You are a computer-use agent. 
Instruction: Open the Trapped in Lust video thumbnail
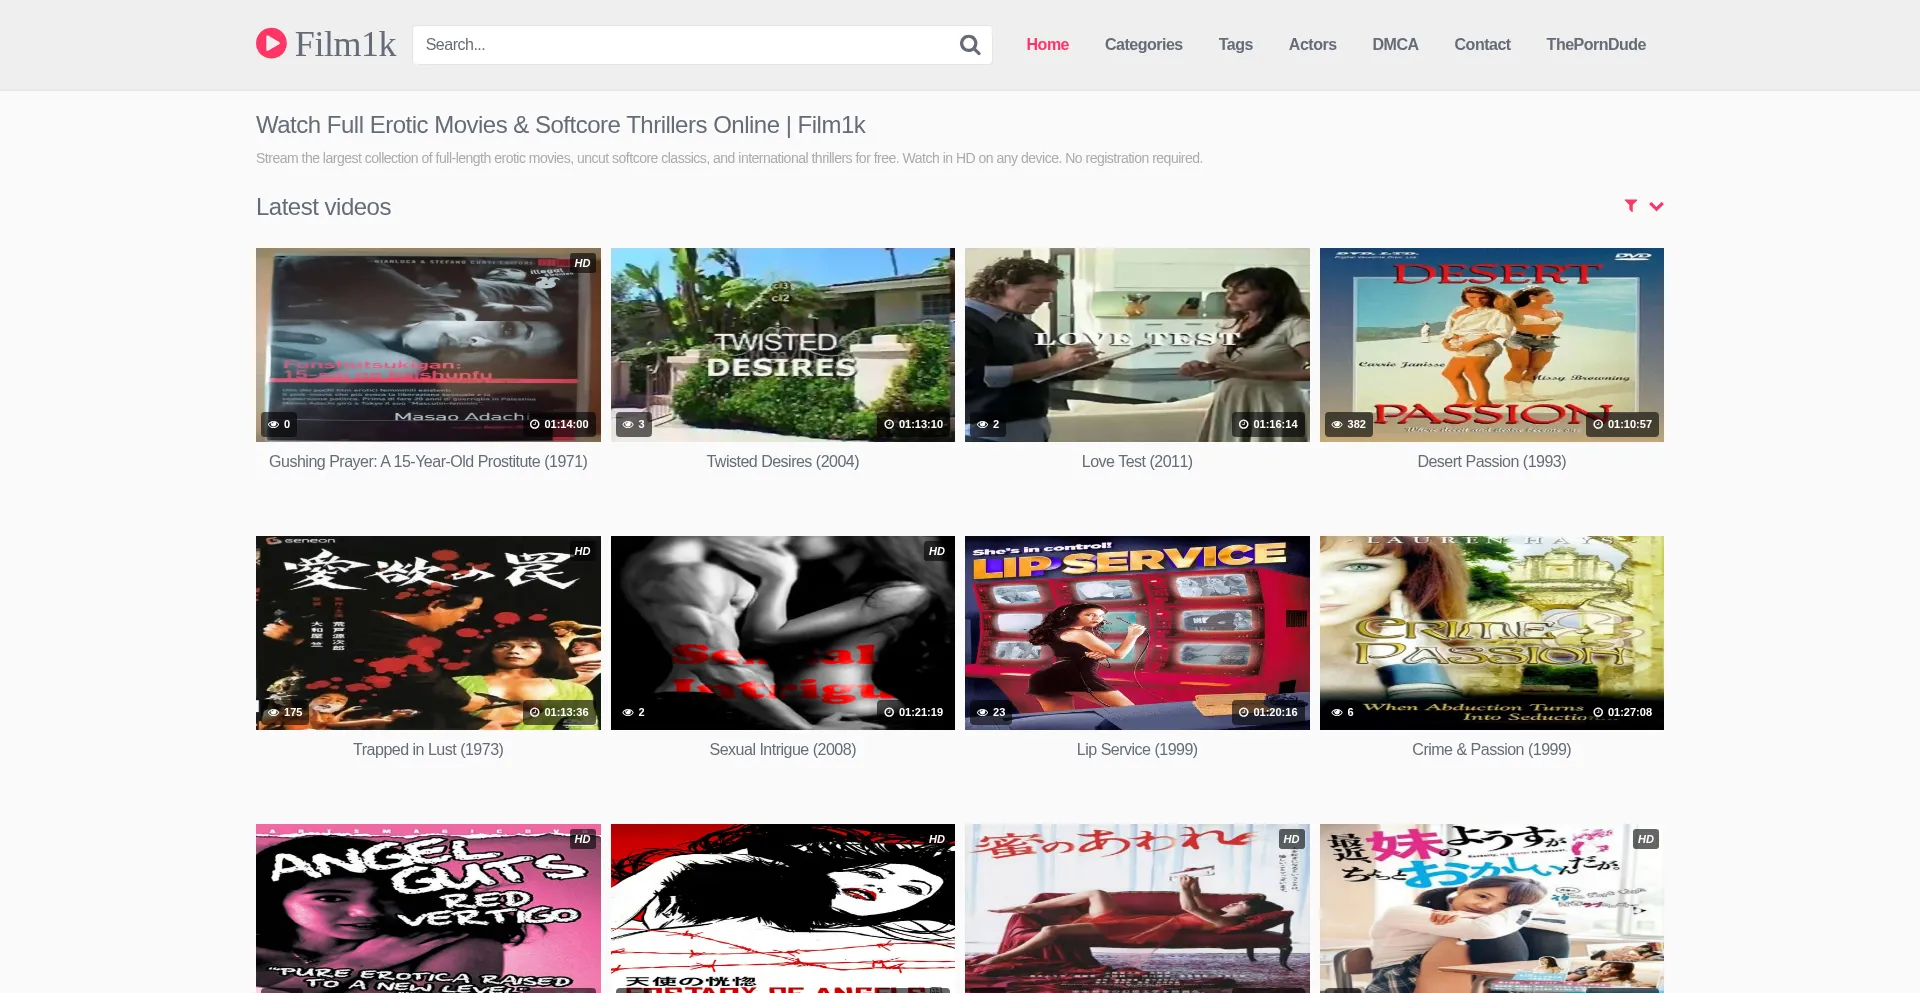pos(428,633)
